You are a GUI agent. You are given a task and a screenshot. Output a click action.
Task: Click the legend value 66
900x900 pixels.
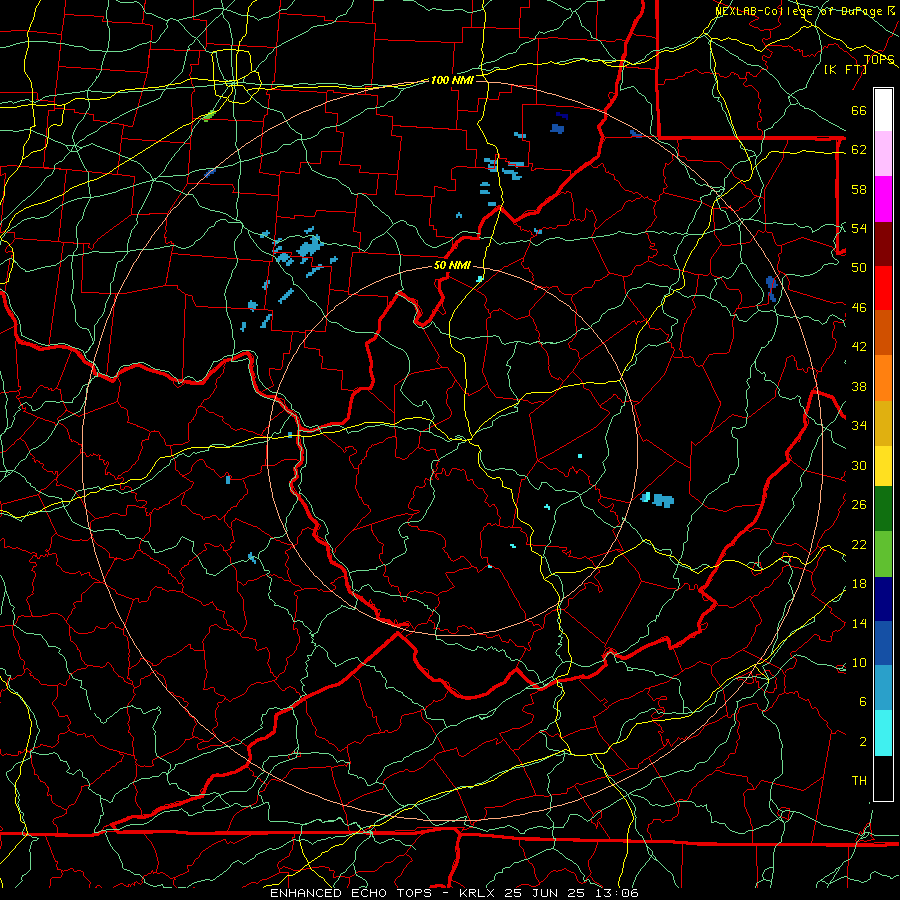pos(859,111)
